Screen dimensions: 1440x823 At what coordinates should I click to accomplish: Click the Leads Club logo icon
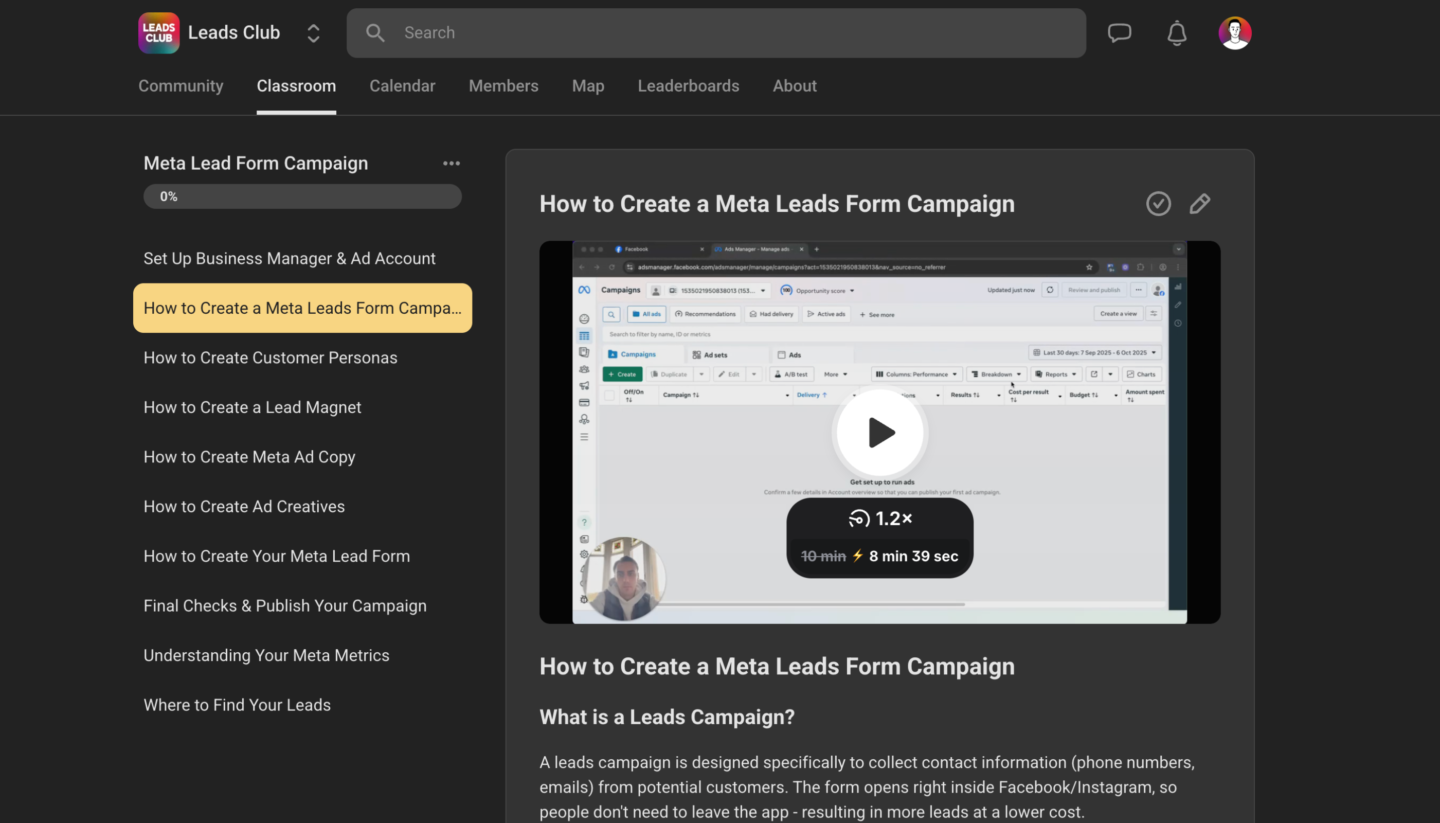pyautogui.click(x=159, y=33)
